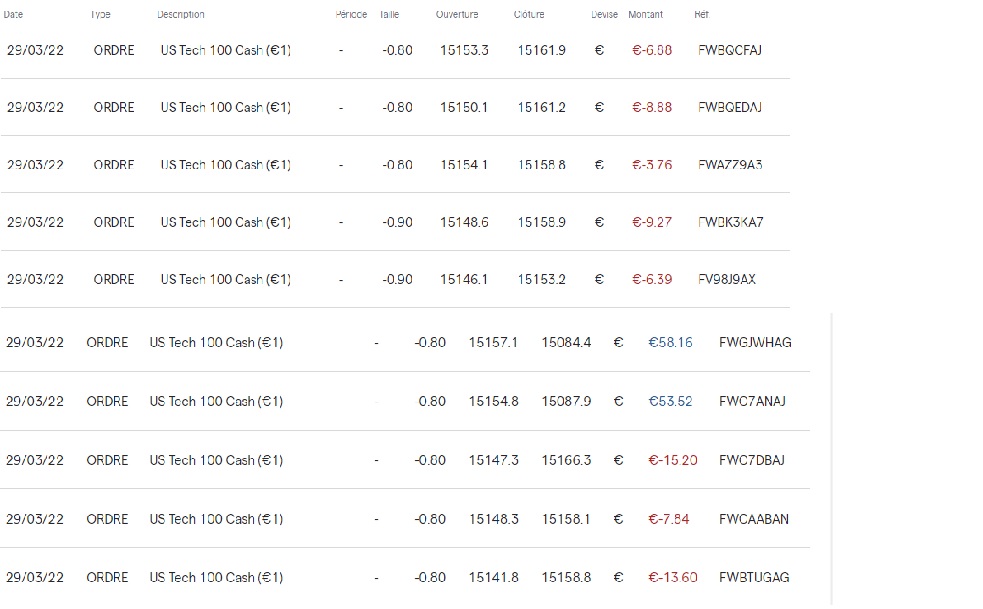The width and height of the screenshot is (983, 609).
Task: Click the Ouverture column header
Action: (457, 15)
